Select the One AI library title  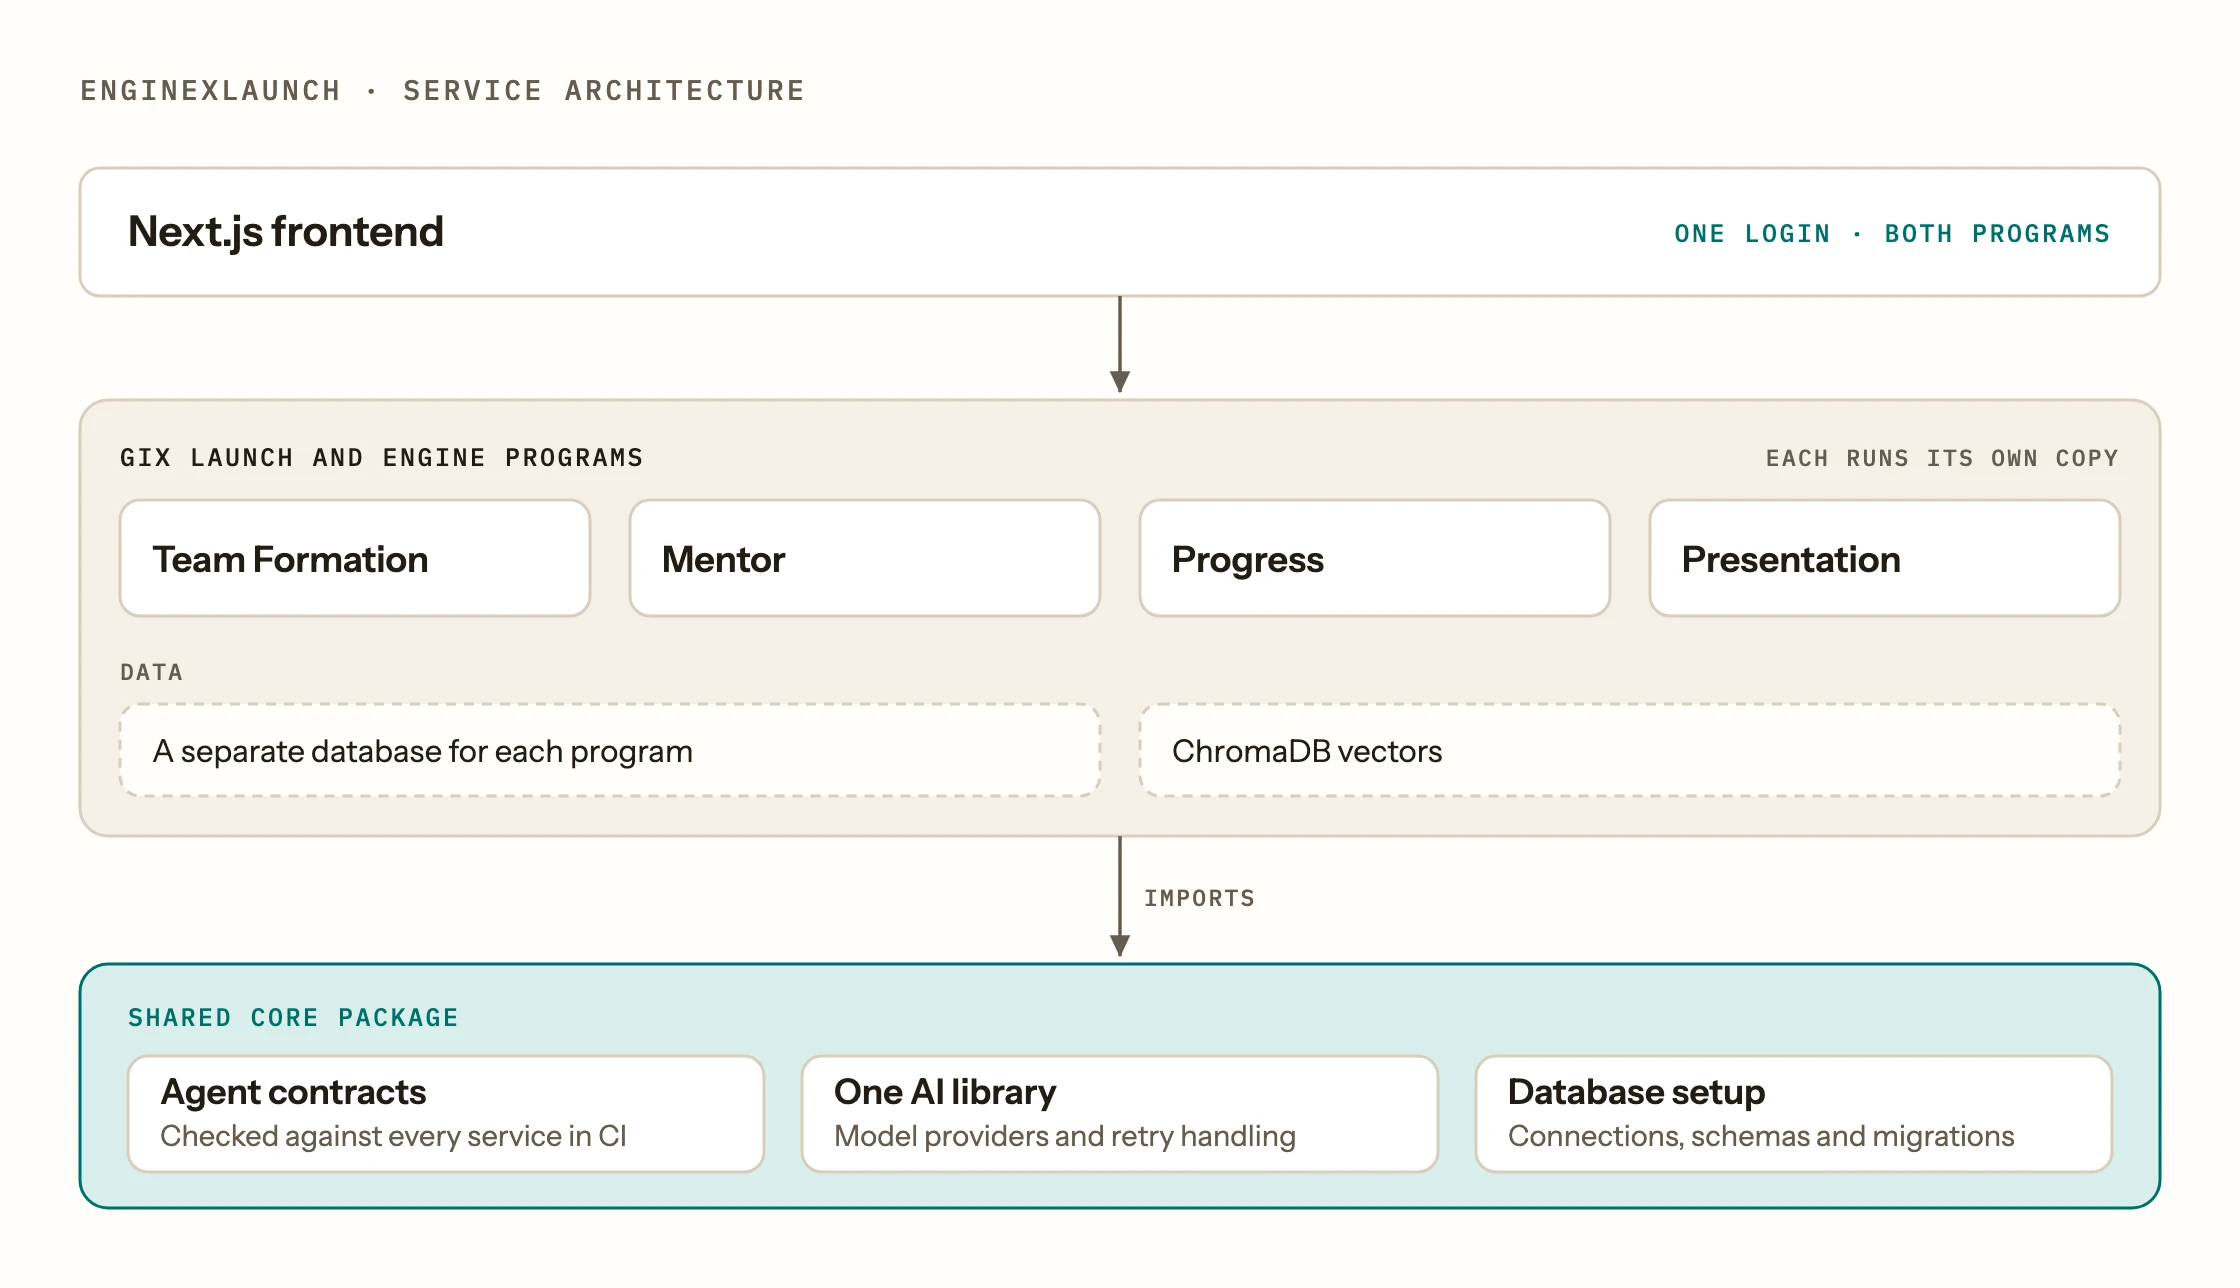click(945, 1092)
